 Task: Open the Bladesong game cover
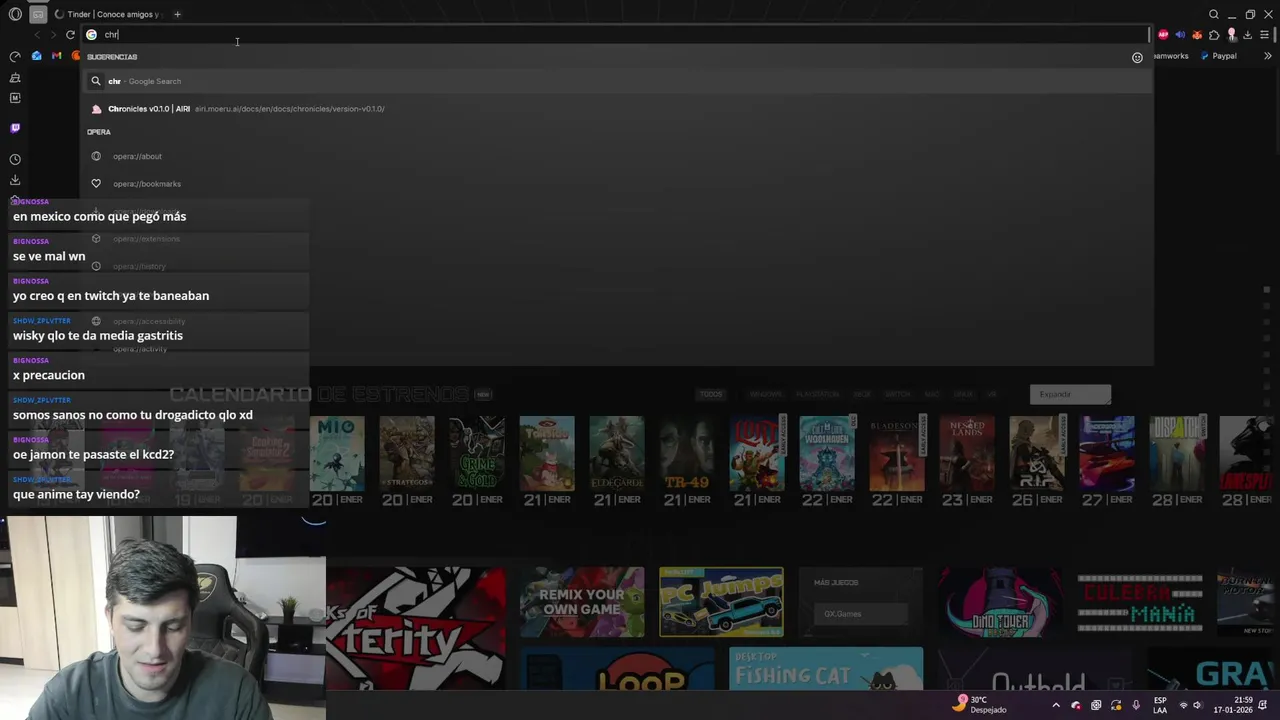(x=897, y=453)
